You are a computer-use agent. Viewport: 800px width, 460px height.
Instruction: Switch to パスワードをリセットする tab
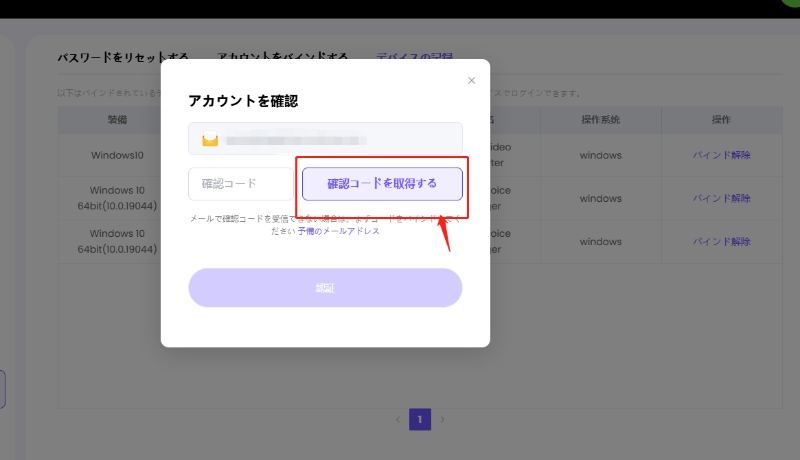click(x=123, y=57)
